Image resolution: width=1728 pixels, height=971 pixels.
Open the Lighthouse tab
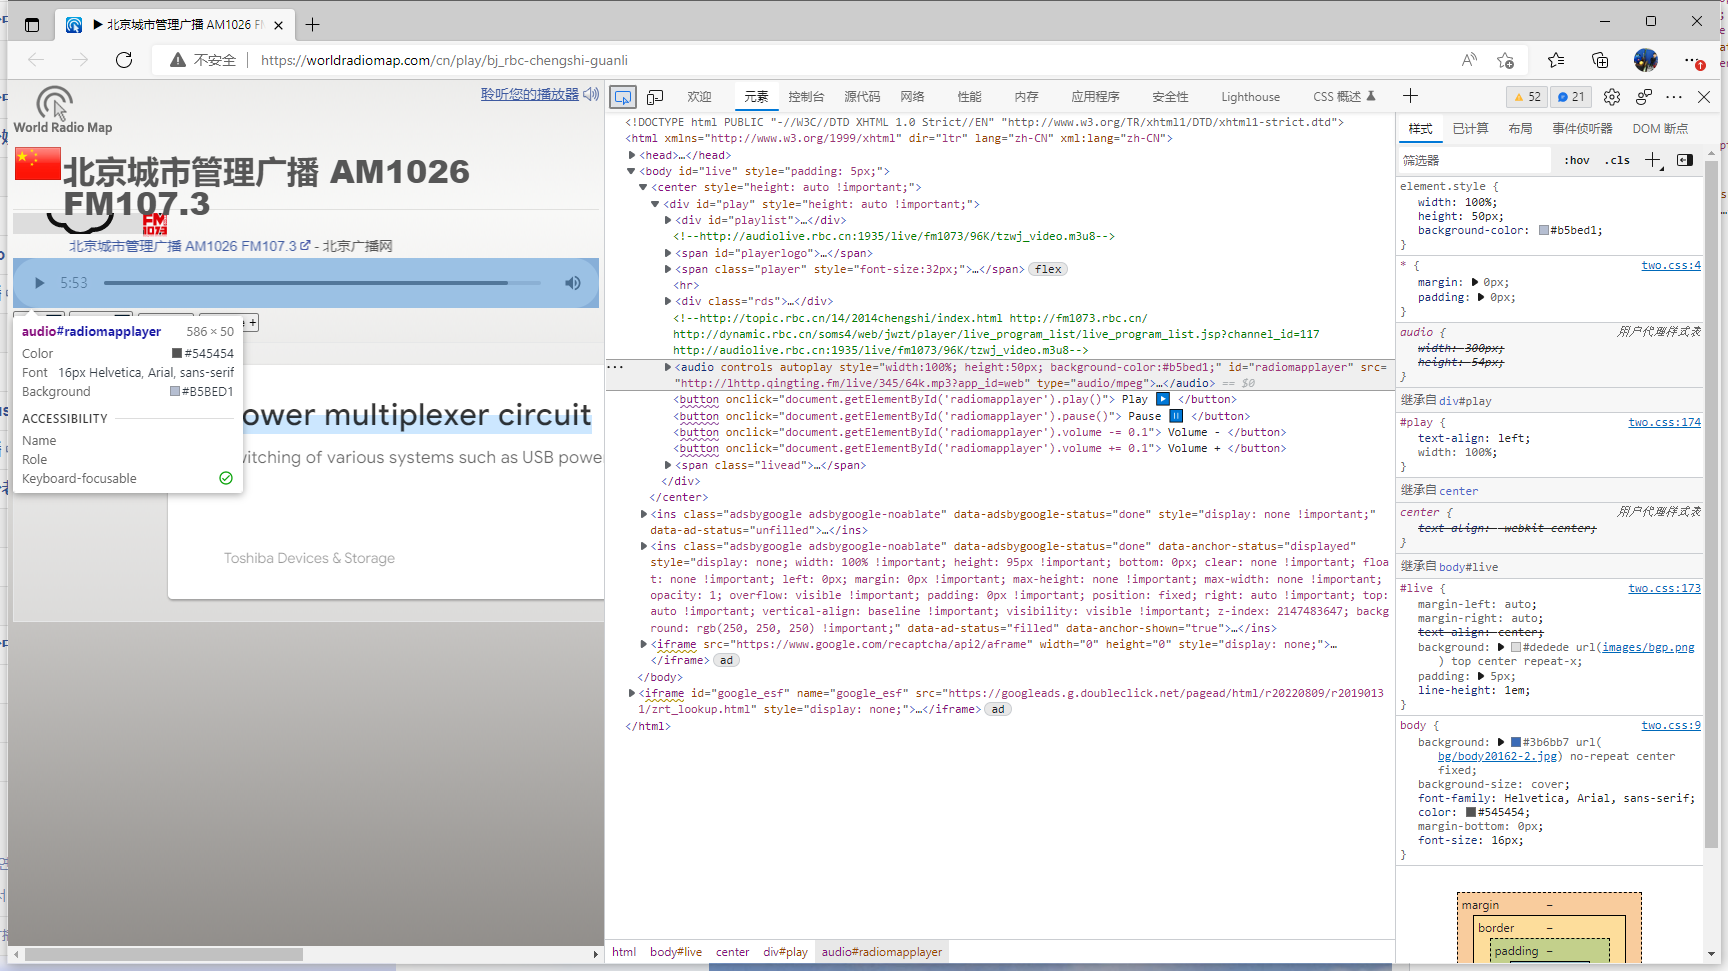point(1250,97)
